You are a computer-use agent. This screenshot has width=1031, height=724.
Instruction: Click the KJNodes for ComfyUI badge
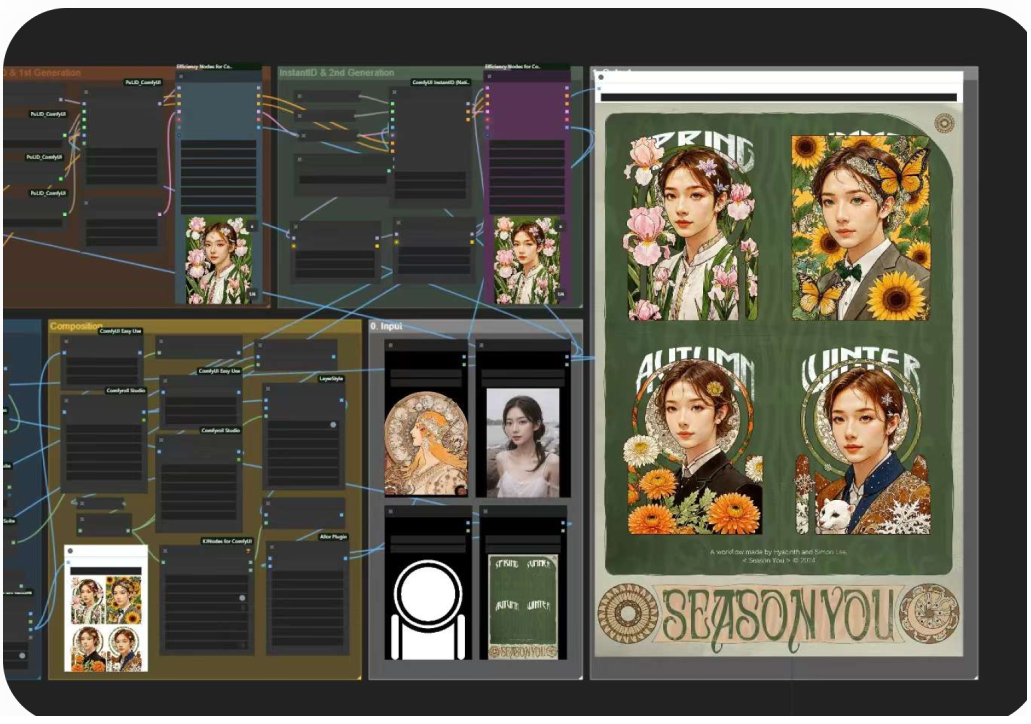coord(227,541)
